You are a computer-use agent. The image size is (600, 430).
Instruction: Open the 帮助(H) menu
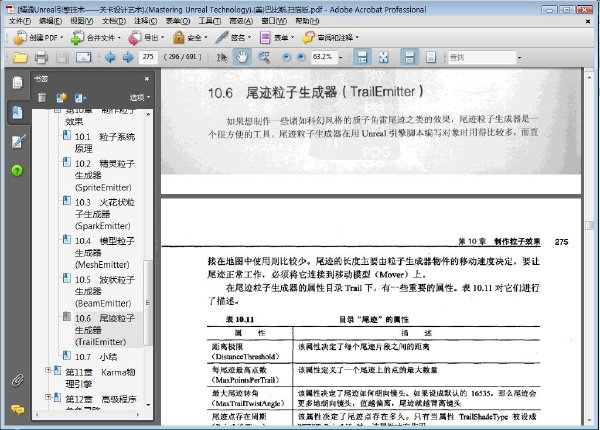coord(307,21)
